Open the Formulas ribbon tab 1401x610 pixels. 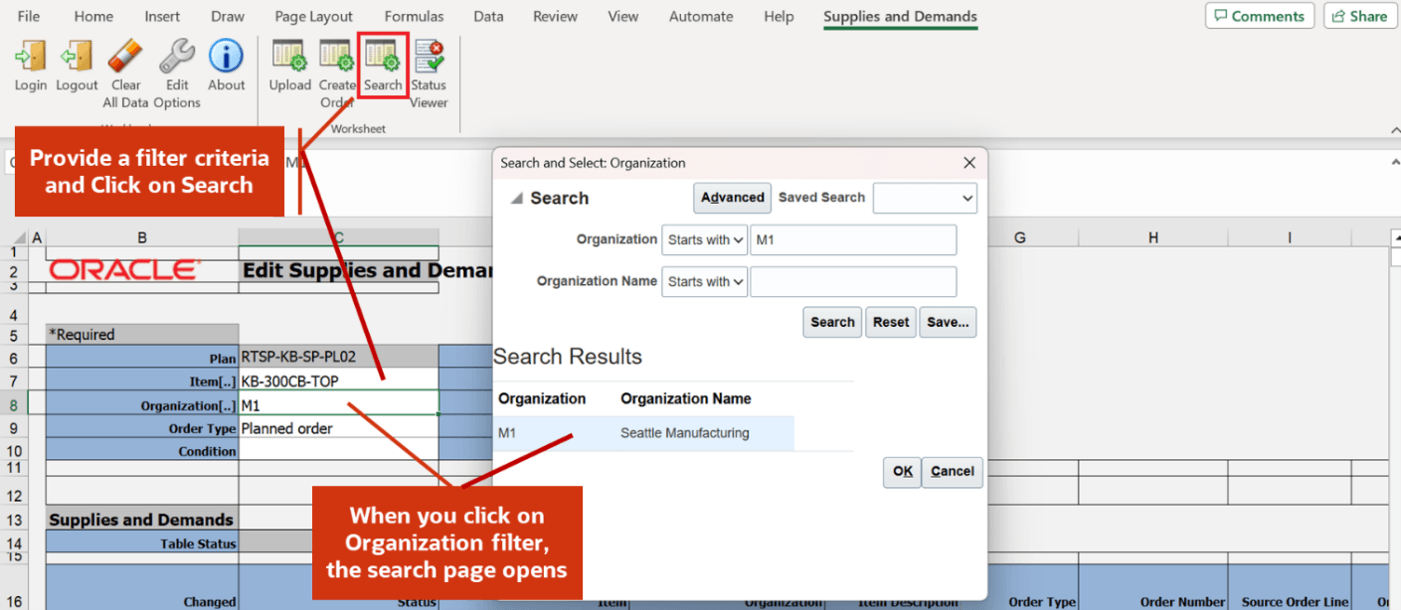click(x=414, y=16)
